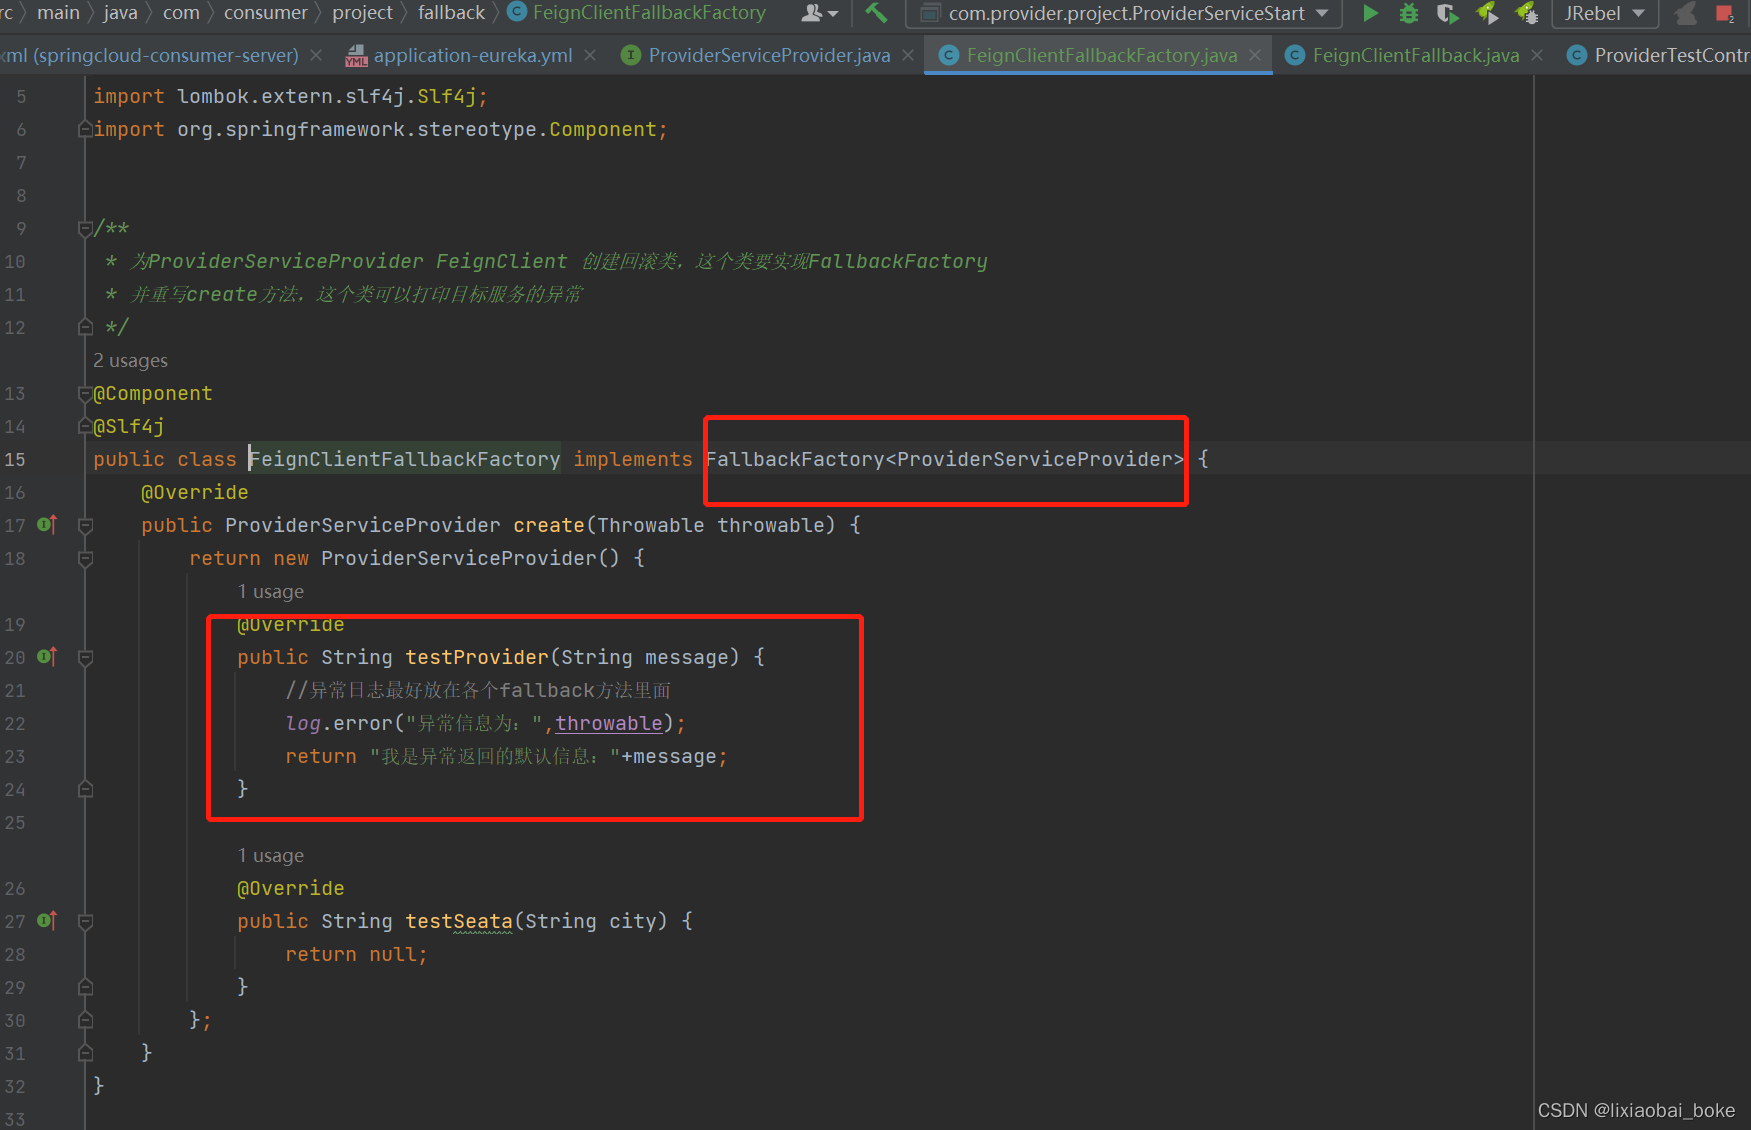The width and height of the screenshot is (1751, 1130).
Task: Launch Run with JRebel rocket icon
Action: (x=1487, y=14)
